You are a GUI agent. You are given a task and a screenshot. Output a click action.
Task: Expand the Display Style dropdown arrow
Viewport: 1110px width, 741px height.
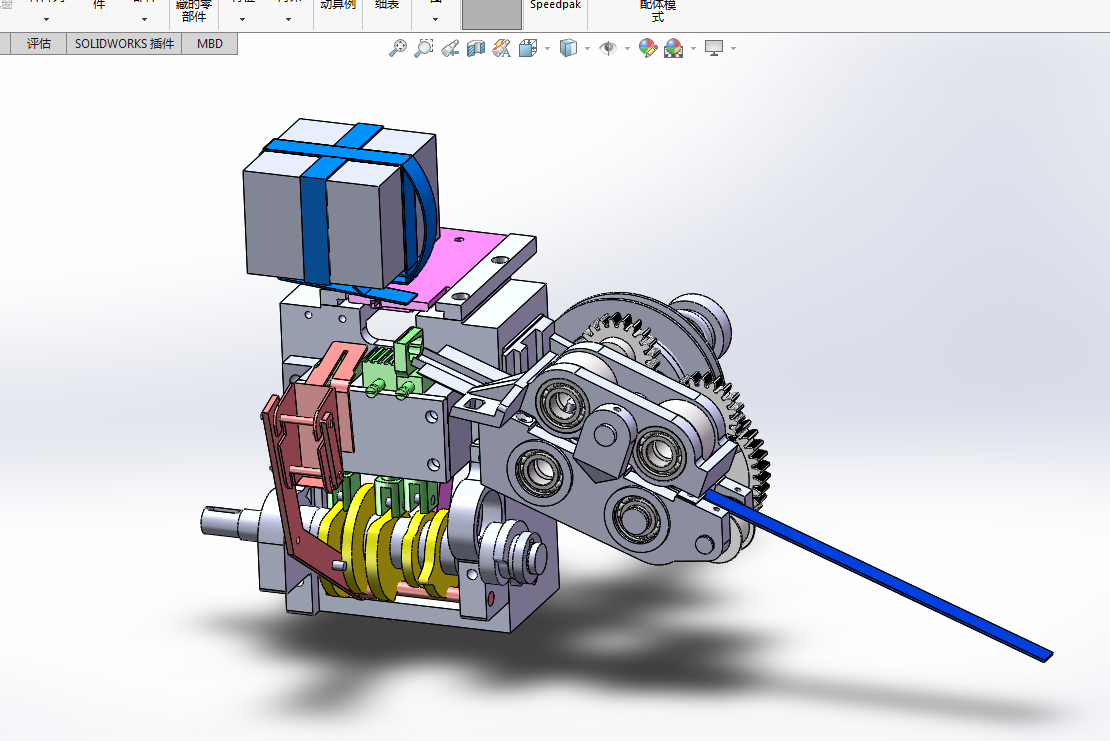click(x=588, y=49)
